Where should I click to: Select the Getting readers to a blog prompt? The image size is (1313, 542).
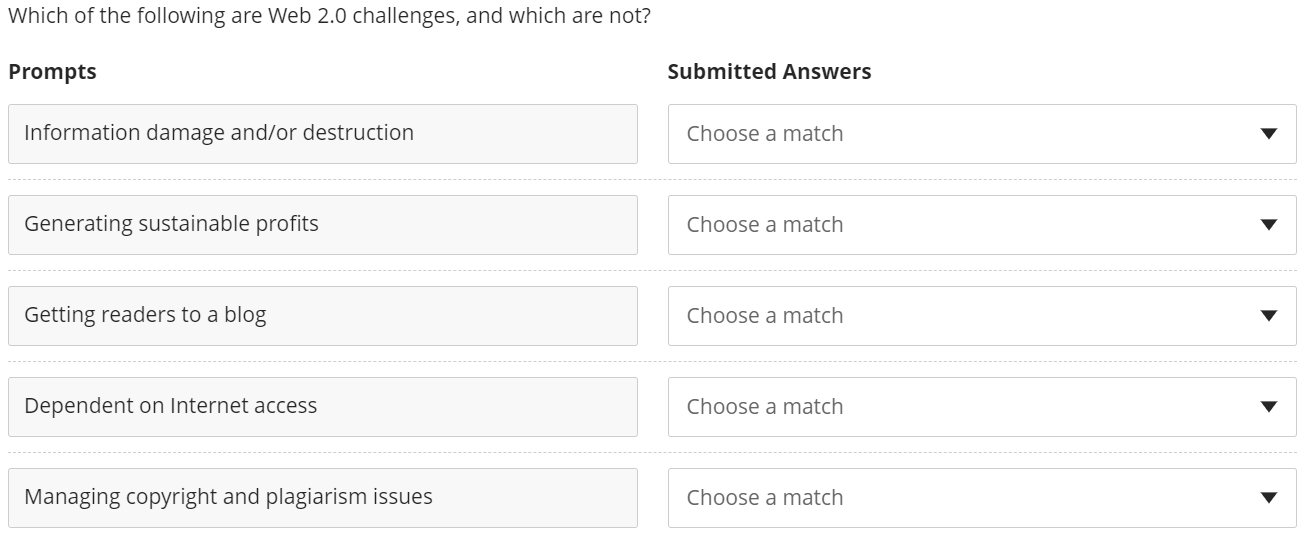coord(322,316)
